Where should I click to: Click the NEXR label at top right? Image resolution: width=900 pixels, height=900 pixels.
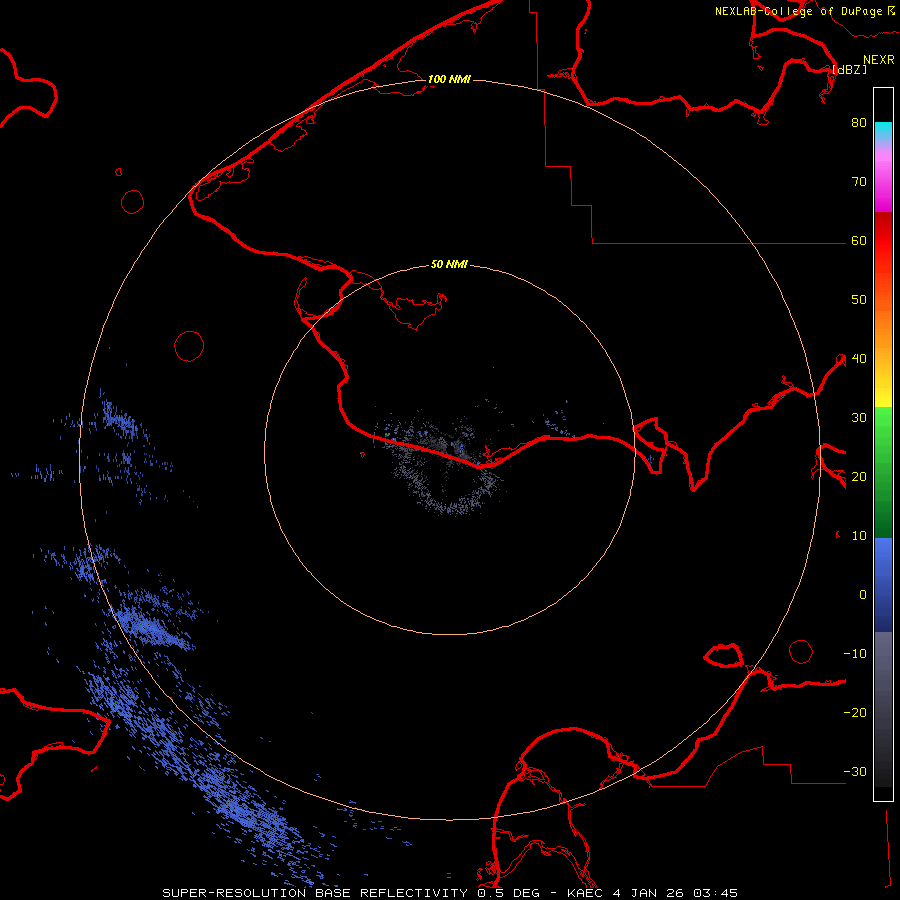click(x=879, y=60)
